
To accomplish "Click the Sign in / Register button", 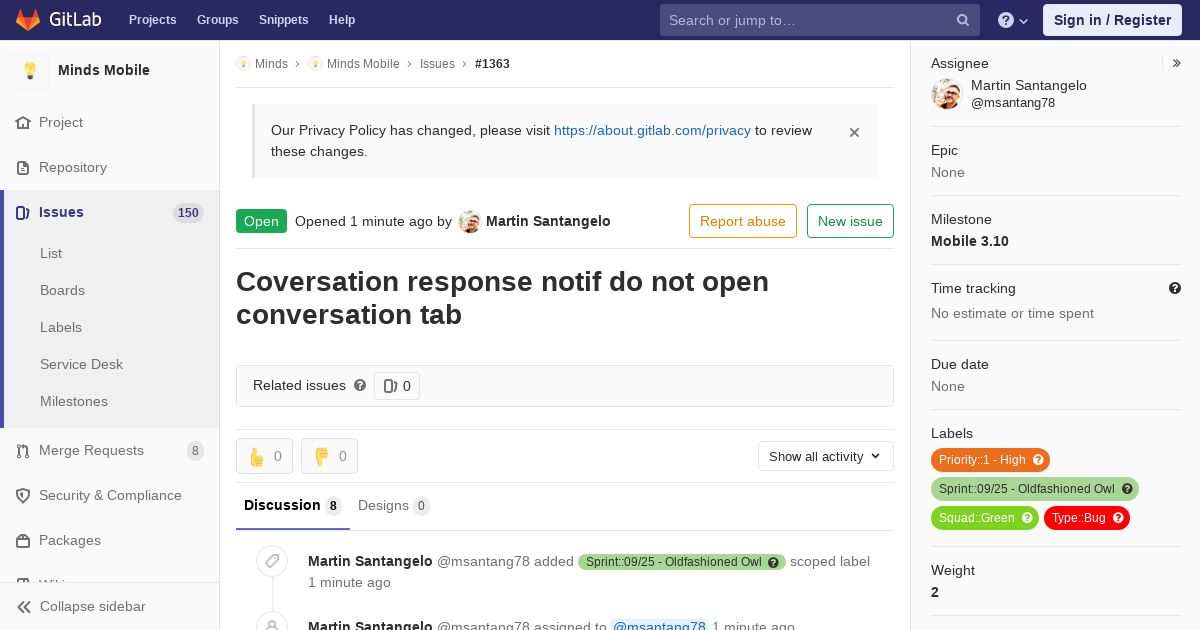I will [x=1112, y=20].
